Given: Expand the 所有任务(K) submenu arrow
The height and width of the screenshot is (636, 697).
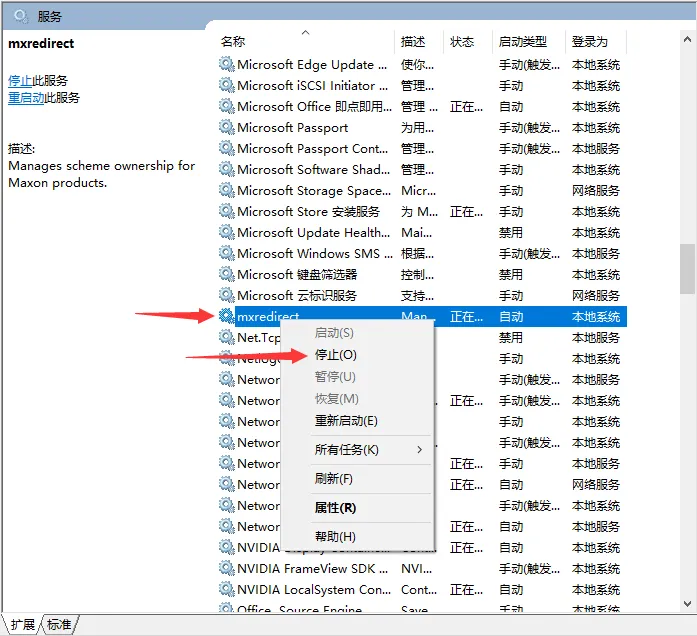Looking at the screenshot, I should coord(420,450).
